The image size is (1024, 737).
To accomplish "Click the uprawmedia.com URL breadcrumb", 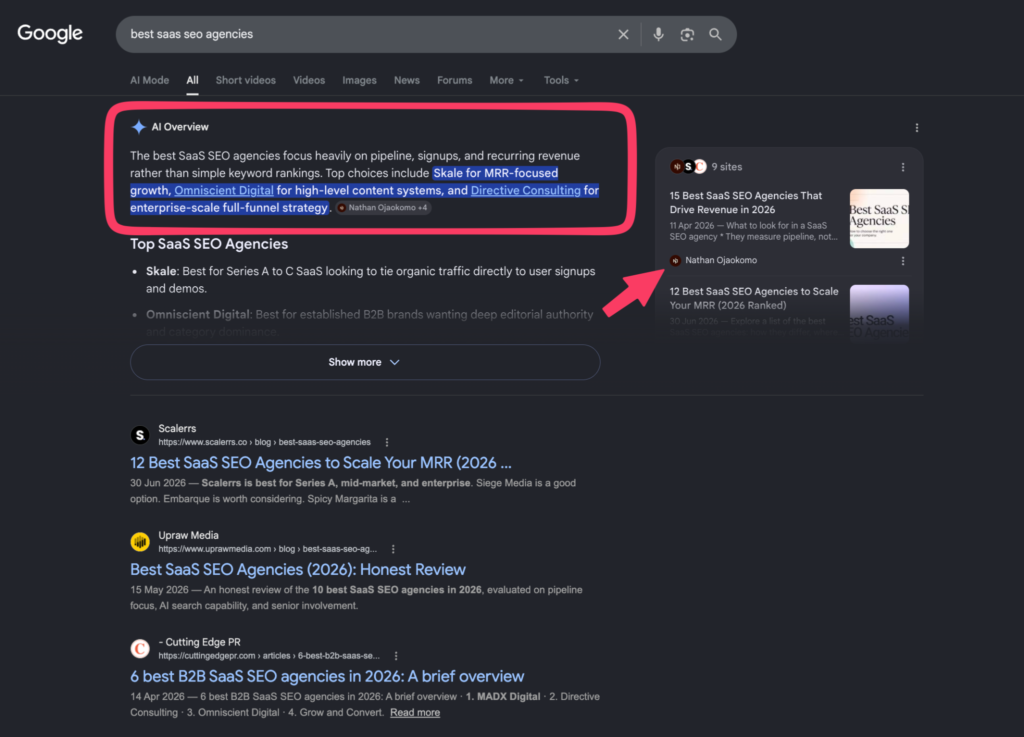I will pos(268,550).
